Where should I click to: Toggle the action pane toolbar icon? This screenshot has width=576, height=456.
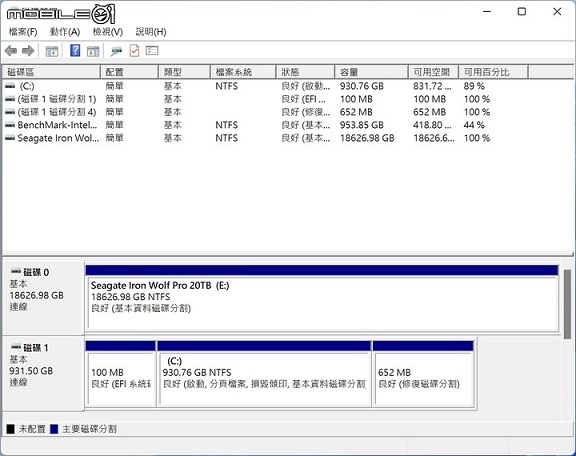coord(93,51)
